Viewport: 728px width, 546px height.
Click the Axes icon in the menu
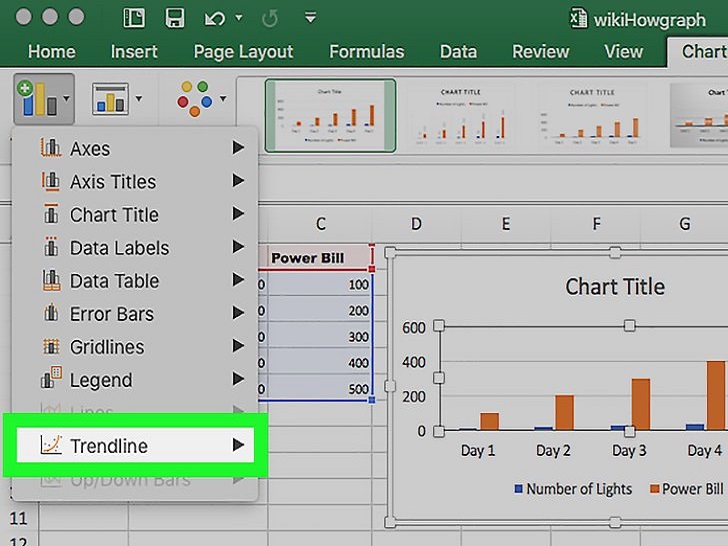[51, 148]
